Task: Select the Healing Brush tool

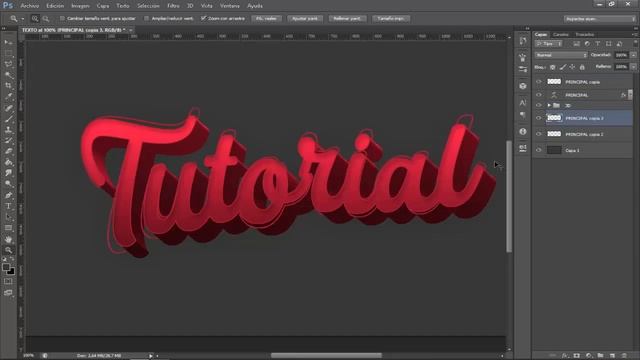Action: pos(8,108)
